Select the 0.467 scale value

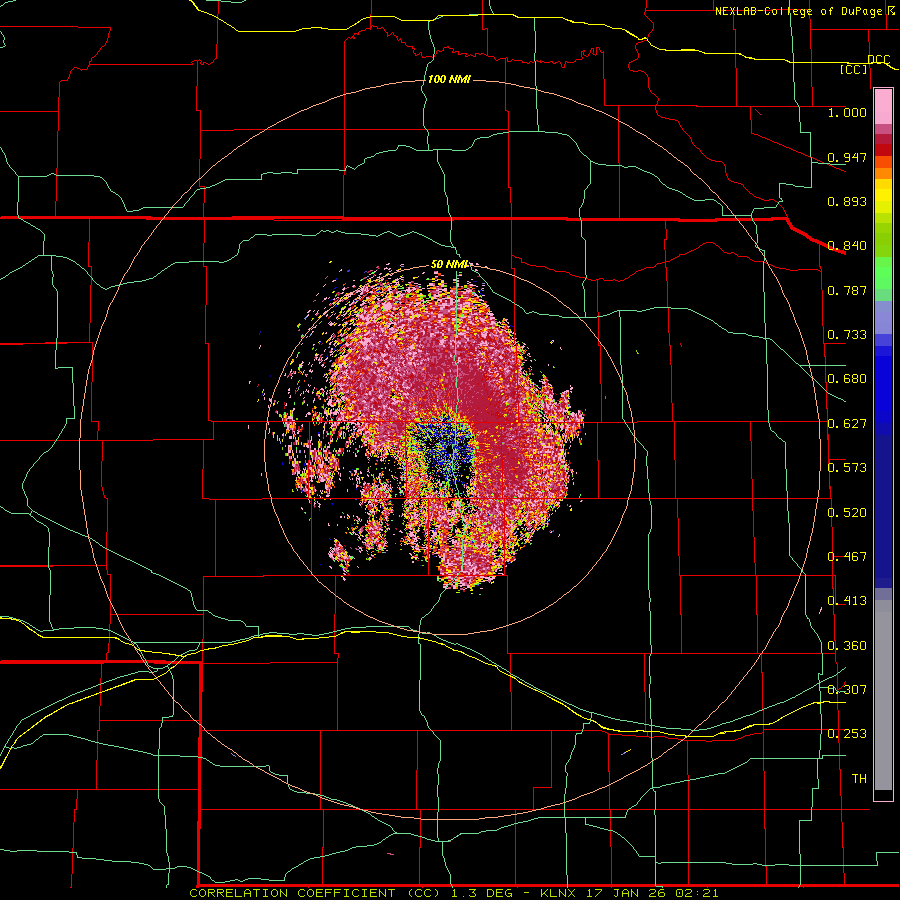coord(847,557)
